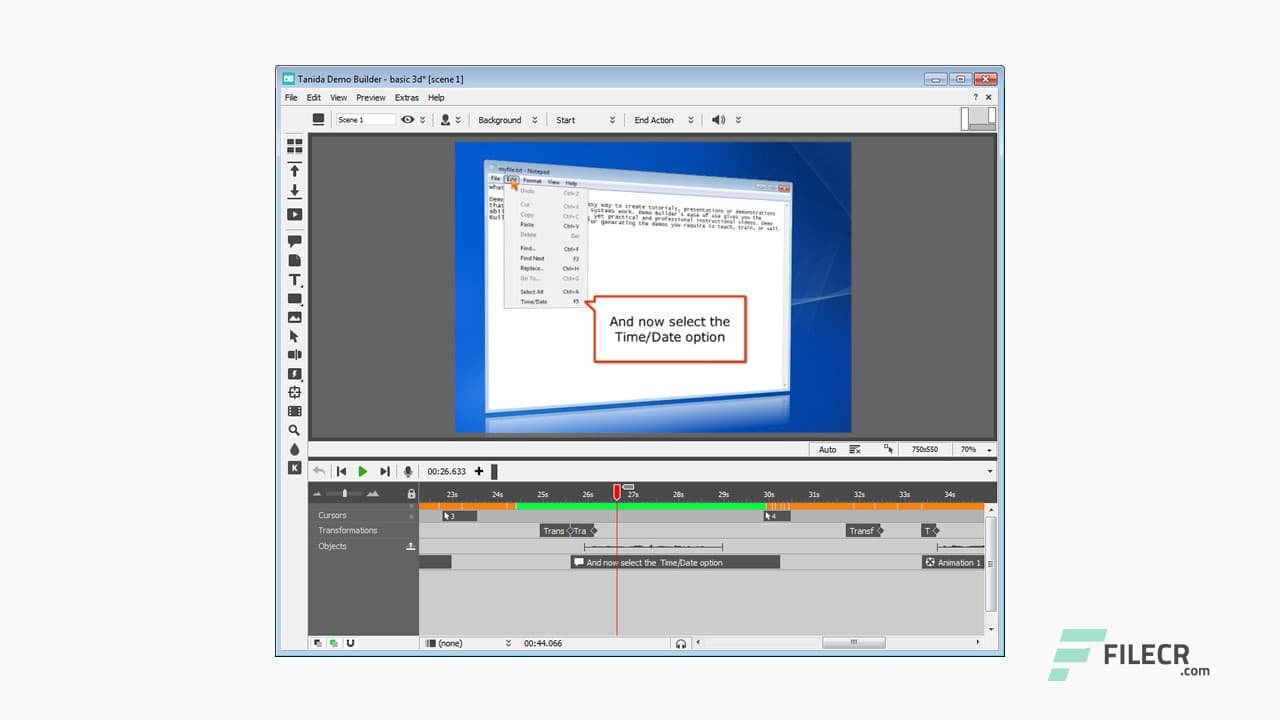Click the Flash object tool
Image resolution: width=1280 pixels, height=720 pixels.
tap(294, 373)
